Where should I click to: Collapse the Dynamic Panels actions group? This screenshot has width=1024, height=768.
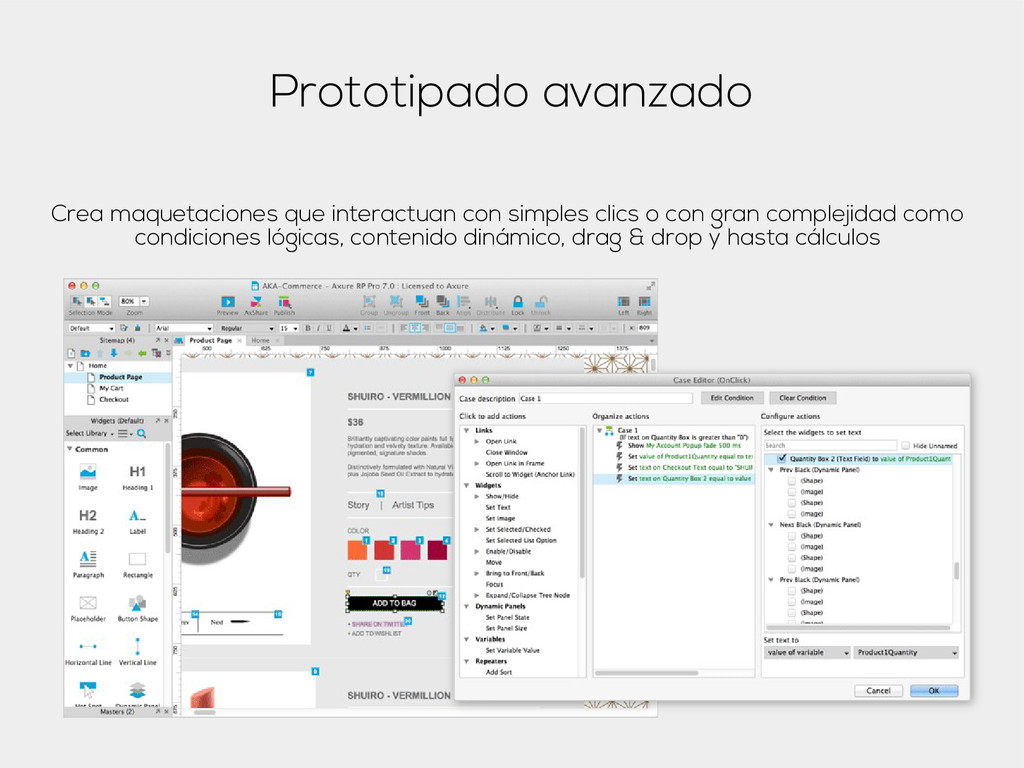point(466,606)
